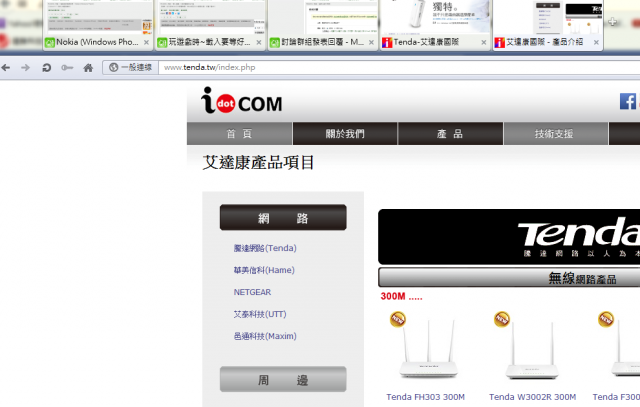Open the home page icon
This screenshot has height=407, width=640.
[x=88, y=67]
